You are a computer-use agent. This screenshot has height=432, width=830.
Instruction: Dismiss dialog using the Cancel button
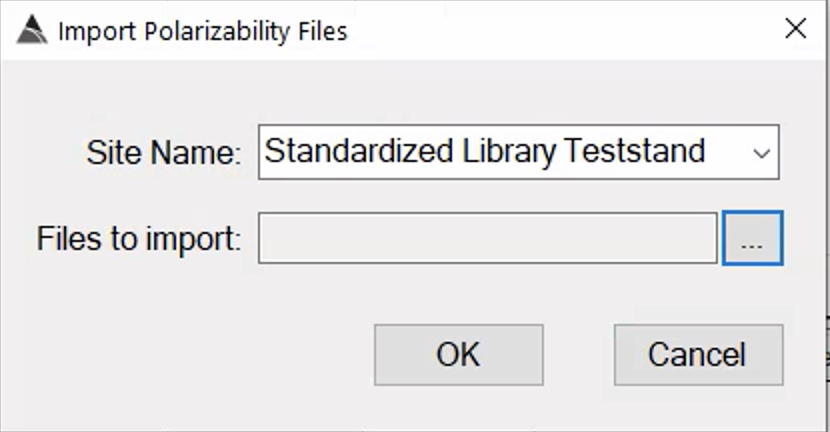click(698, 355)
